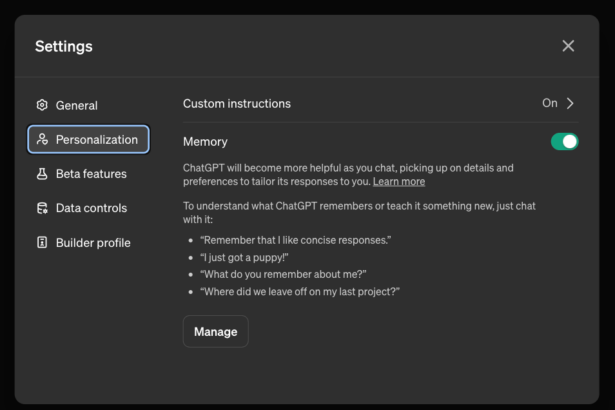
Task: Click the Memory section heading
Action: point(205,142)
